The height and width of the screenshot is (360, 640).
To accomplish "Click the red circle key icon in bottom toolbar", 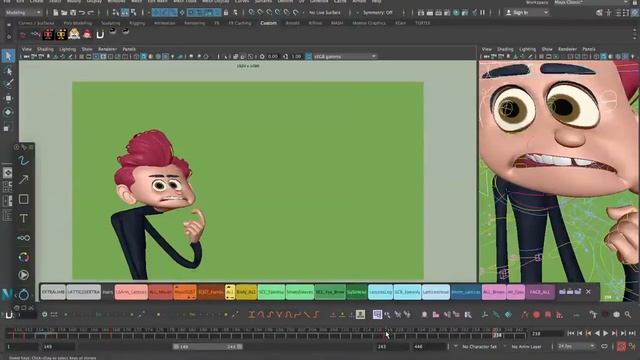I will [x=536, y=315].
